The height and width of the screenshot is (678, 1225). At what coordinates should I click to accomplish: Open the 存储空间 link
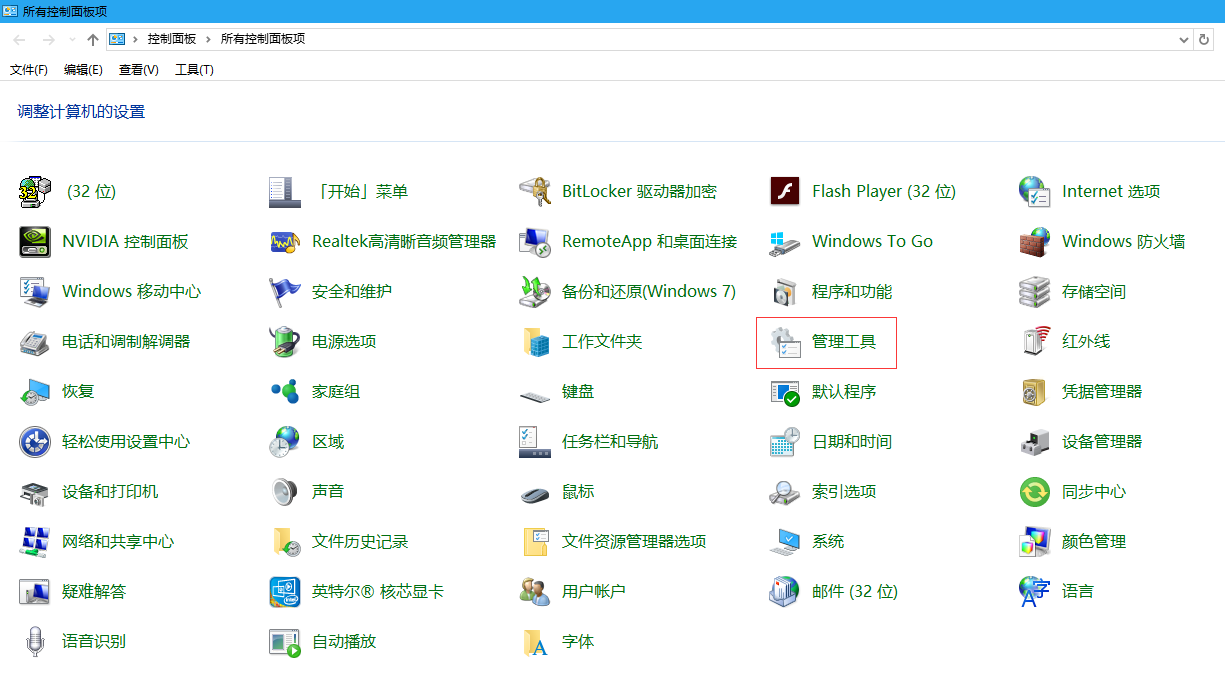pyautogui.click(x=1094, y=291)
